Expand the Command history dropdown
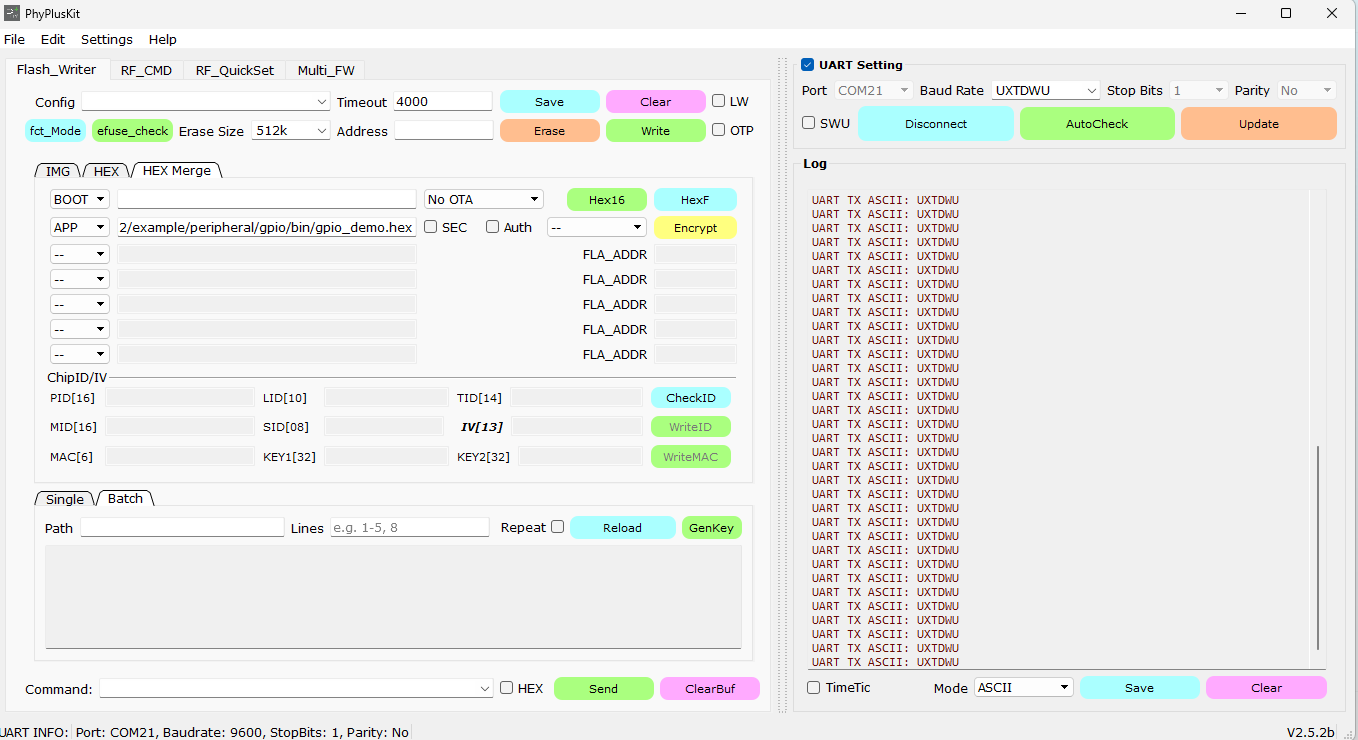1358x740 pixels. [x=296, y=688]
